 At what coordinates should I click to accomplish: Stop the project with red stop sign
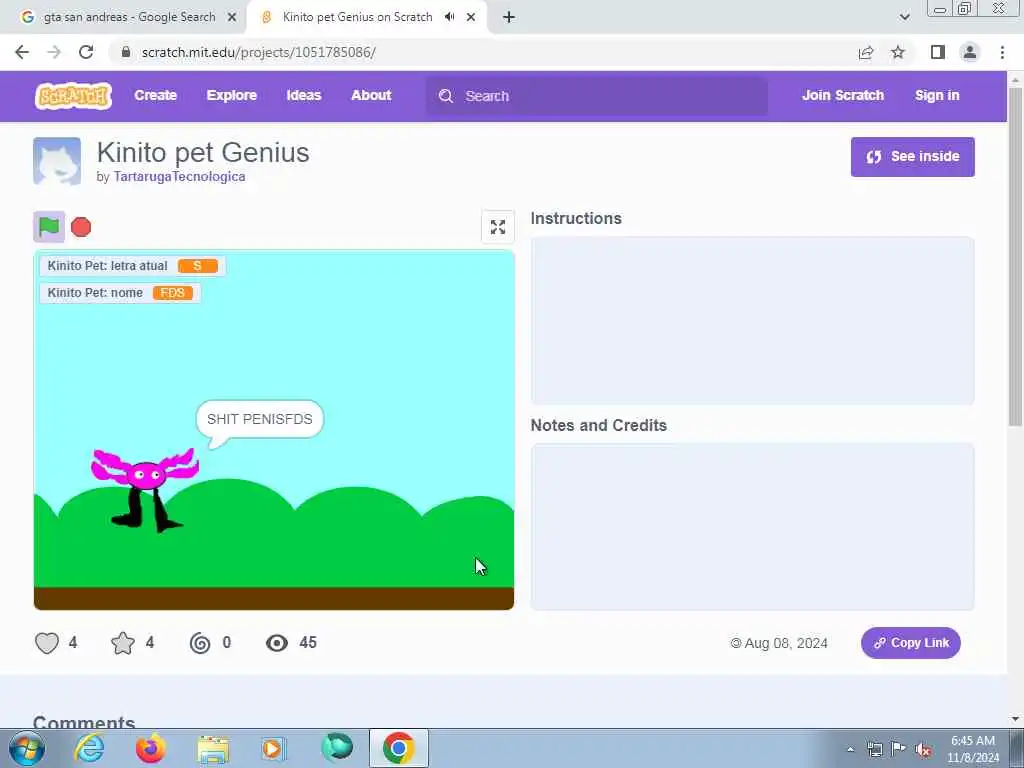point(81,227)
